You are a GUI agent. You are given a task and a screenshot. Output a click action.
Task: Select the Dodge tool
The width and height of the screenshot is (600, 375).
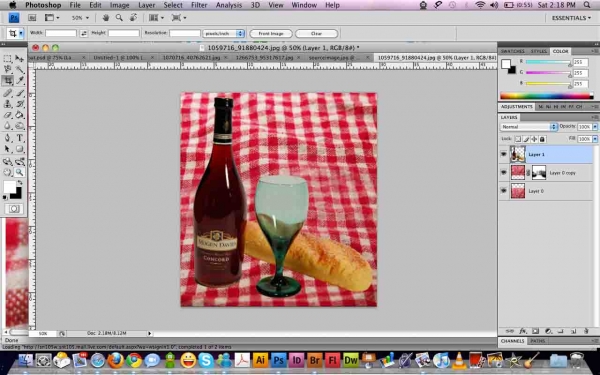(20, 126)
